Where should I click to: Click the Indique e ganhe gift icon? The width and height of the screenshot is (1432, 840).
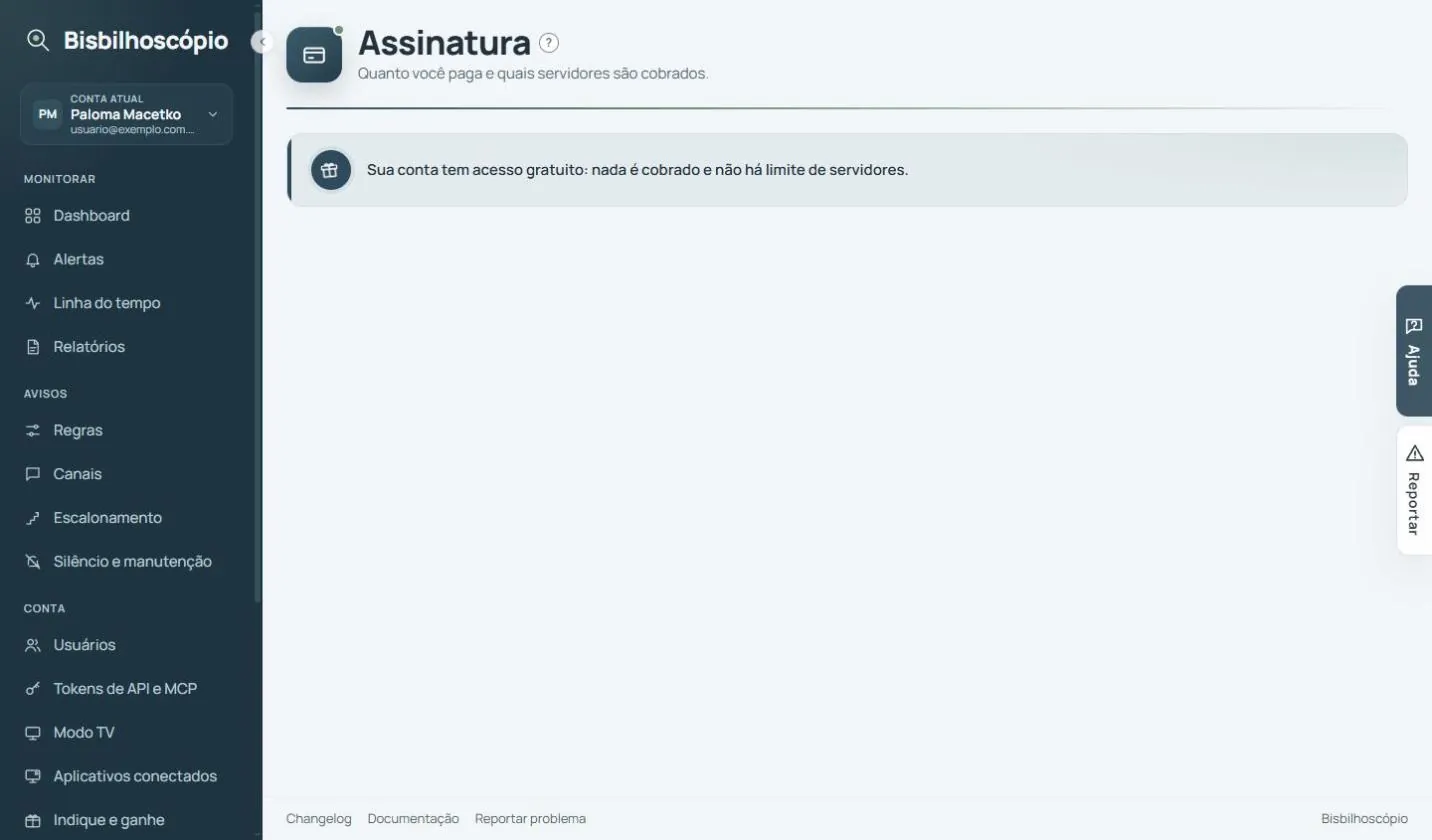(x=33, y=820)
